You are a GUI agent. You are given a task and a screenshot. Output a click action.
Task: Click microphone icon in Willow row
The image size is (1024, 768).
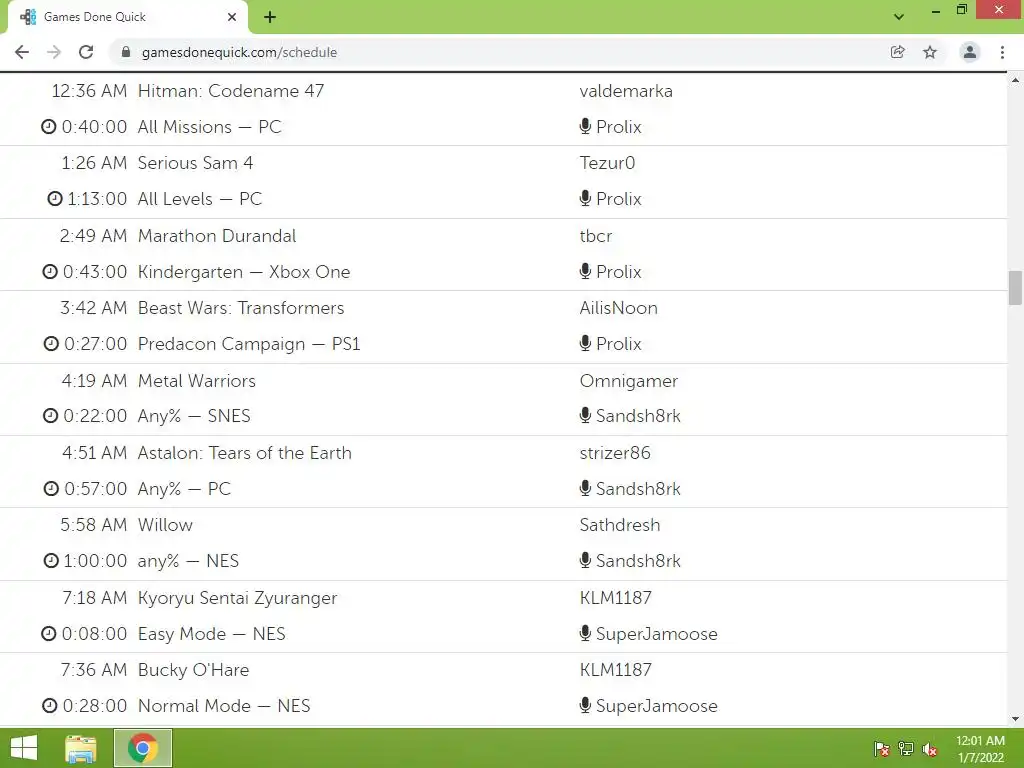[x=585, y=560]
